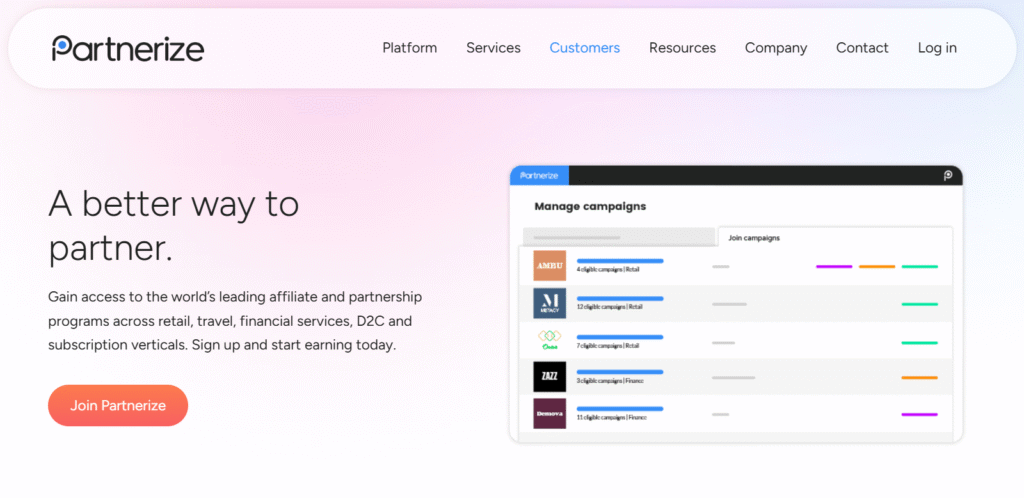The image size is (1024, 498).
Task: Click the orange status bar in ZAZZ row
Action: click(x=919, y=378)
